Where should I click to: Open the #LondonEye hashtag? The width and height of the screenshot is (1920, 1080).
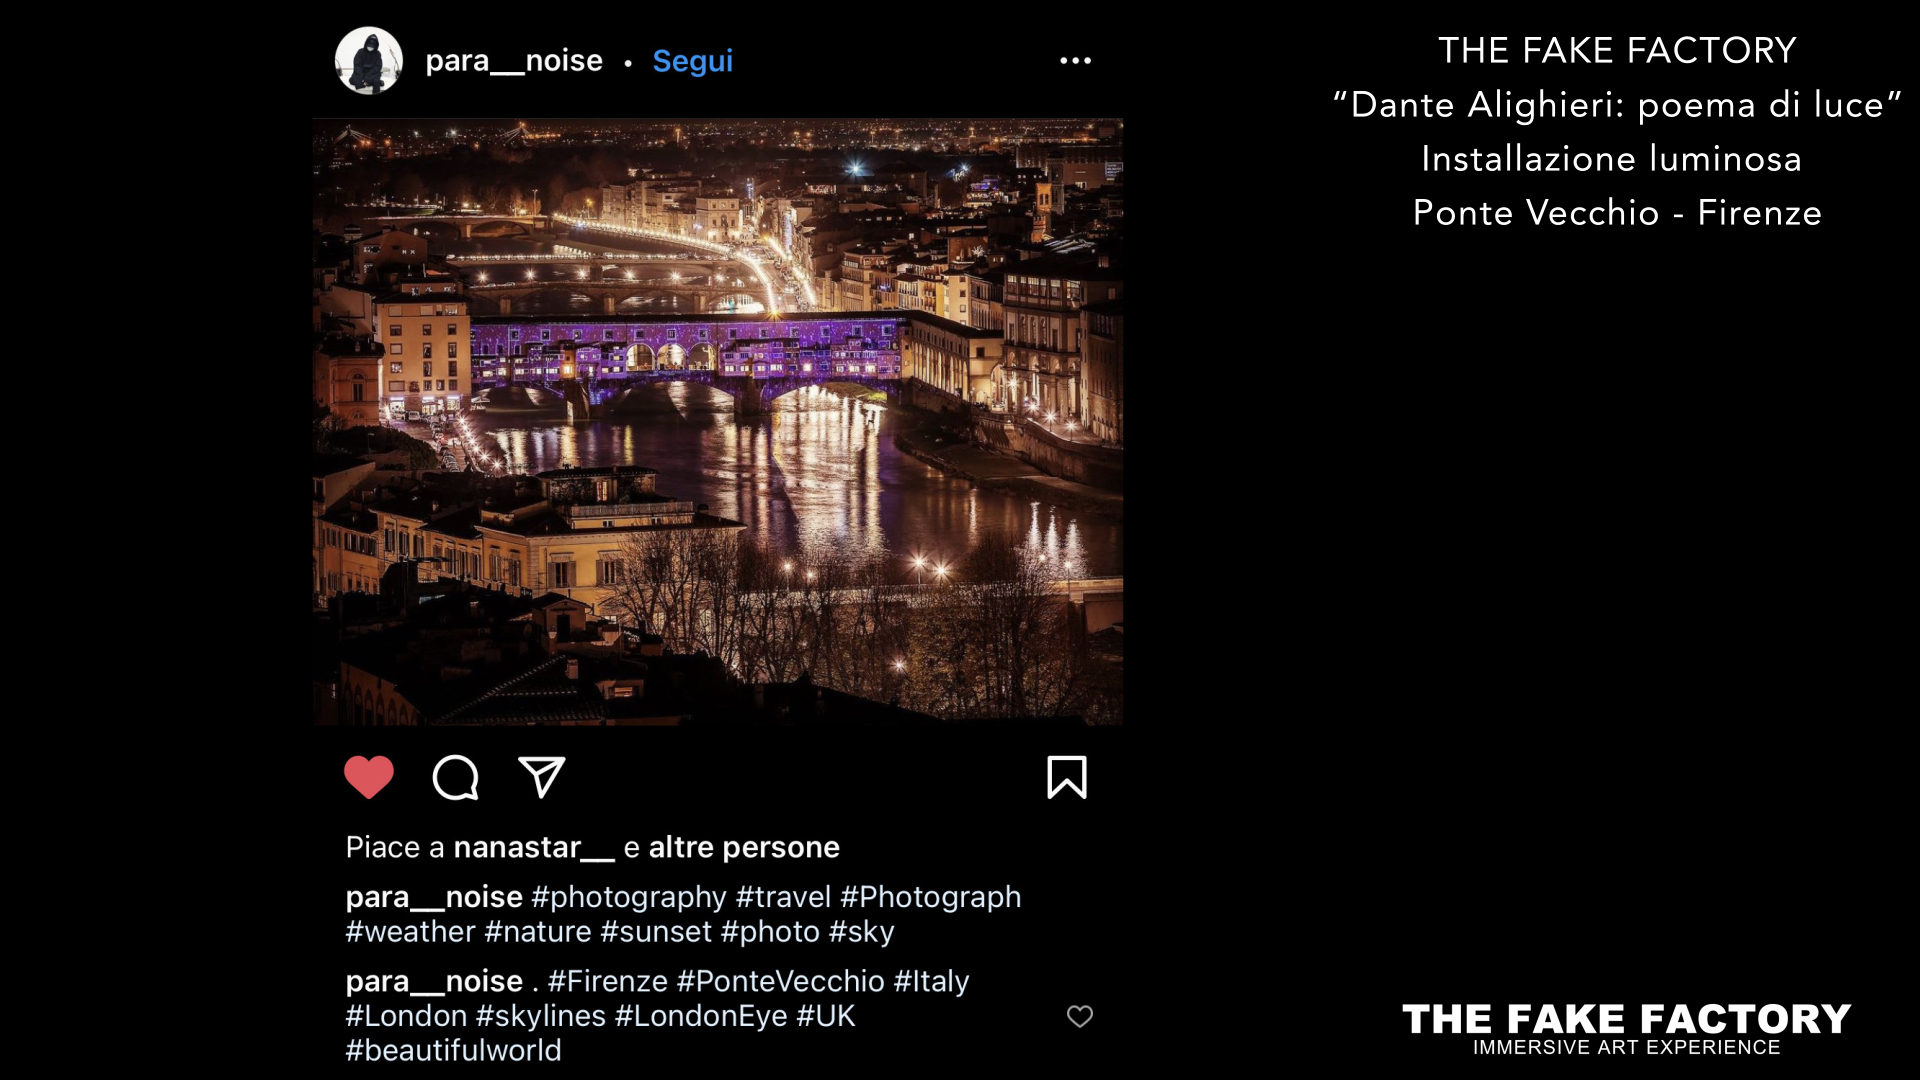coord(701,1016)
